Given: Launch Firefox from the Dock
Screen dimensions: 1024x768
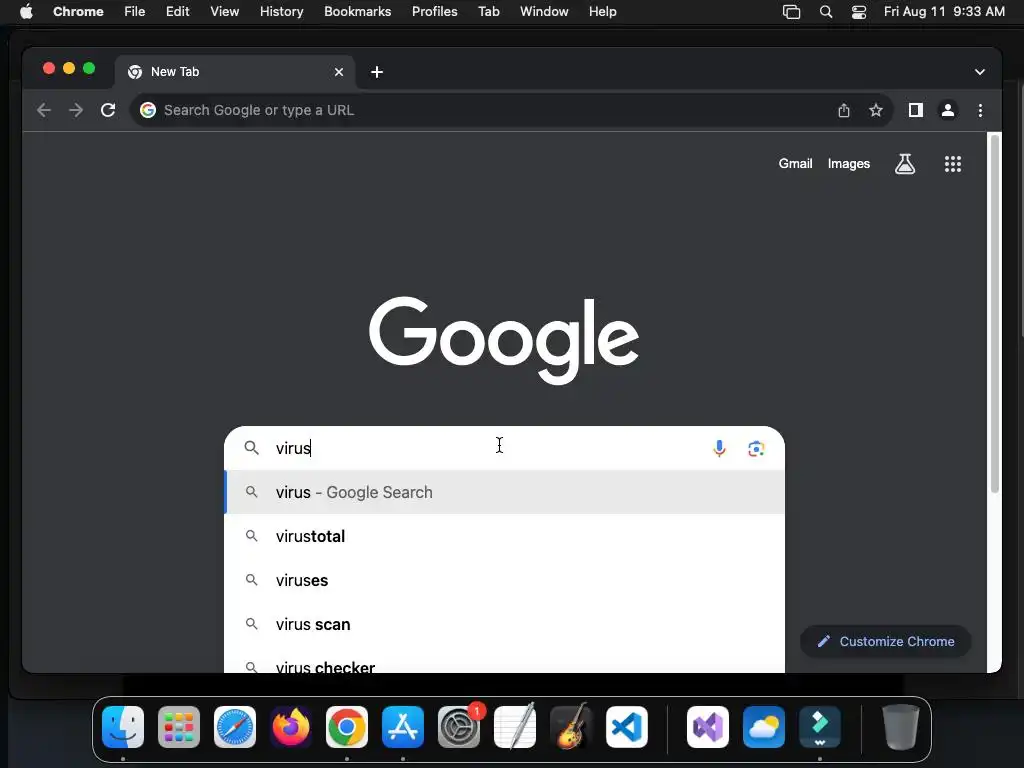Looking at the screenshot, I should click(291, 727).
